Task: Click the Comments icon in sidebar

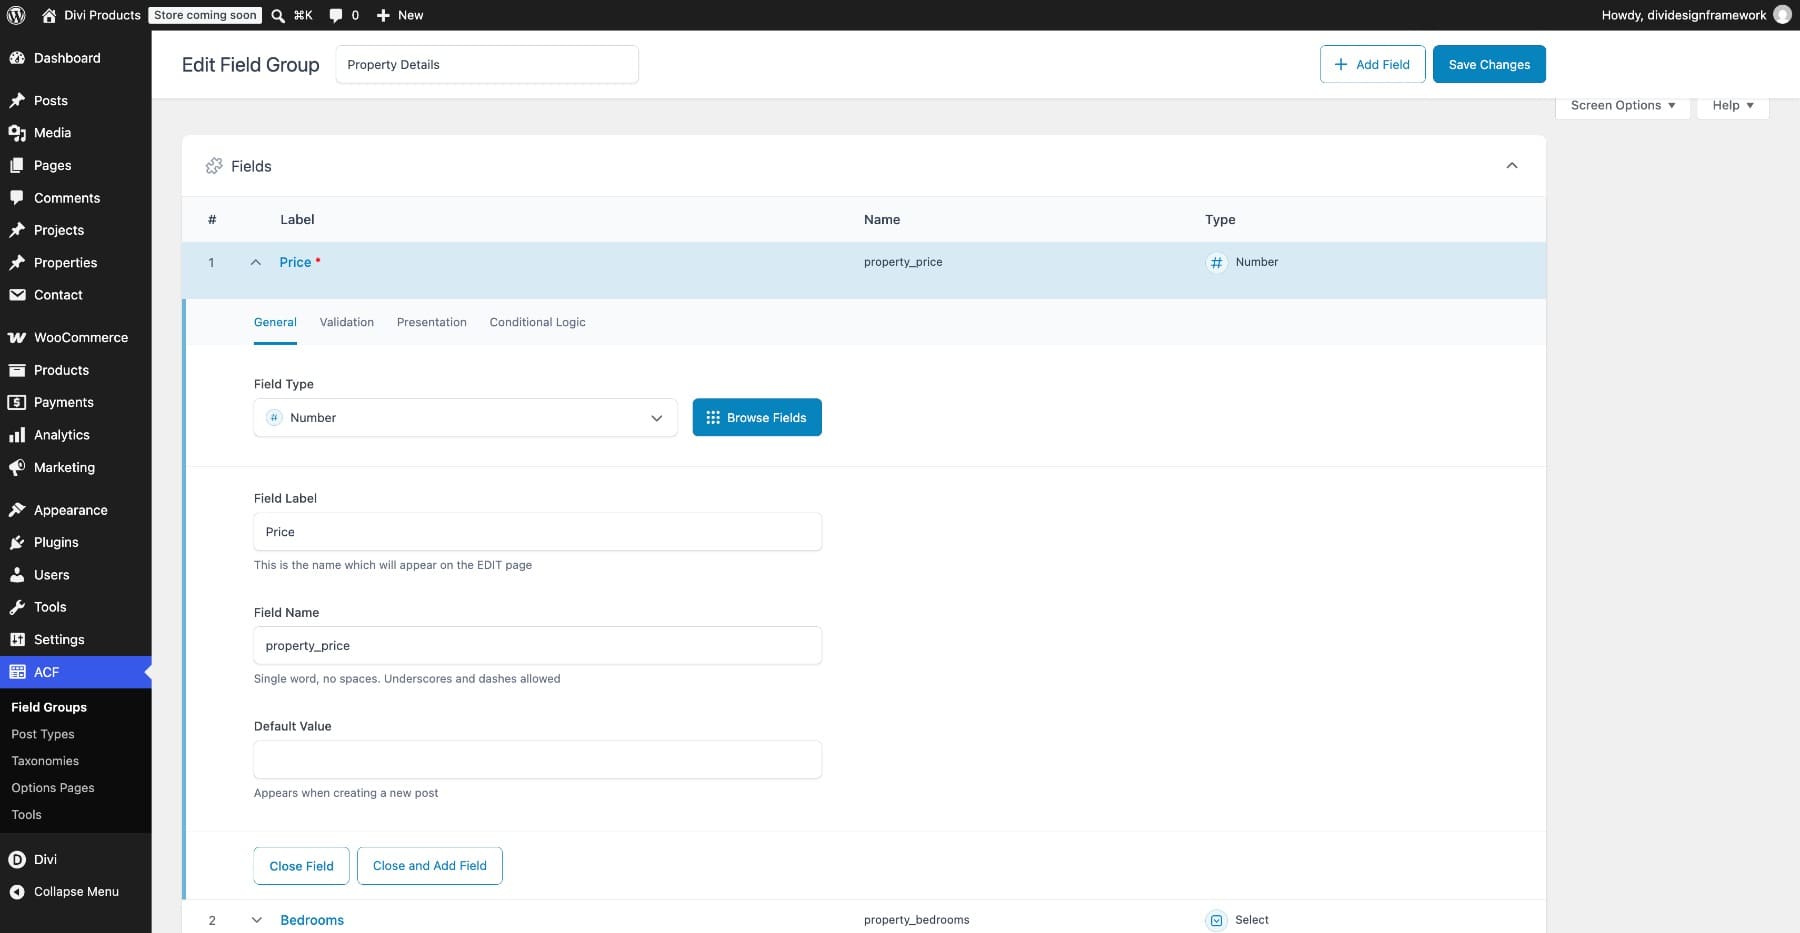Action: click(17, 198)
